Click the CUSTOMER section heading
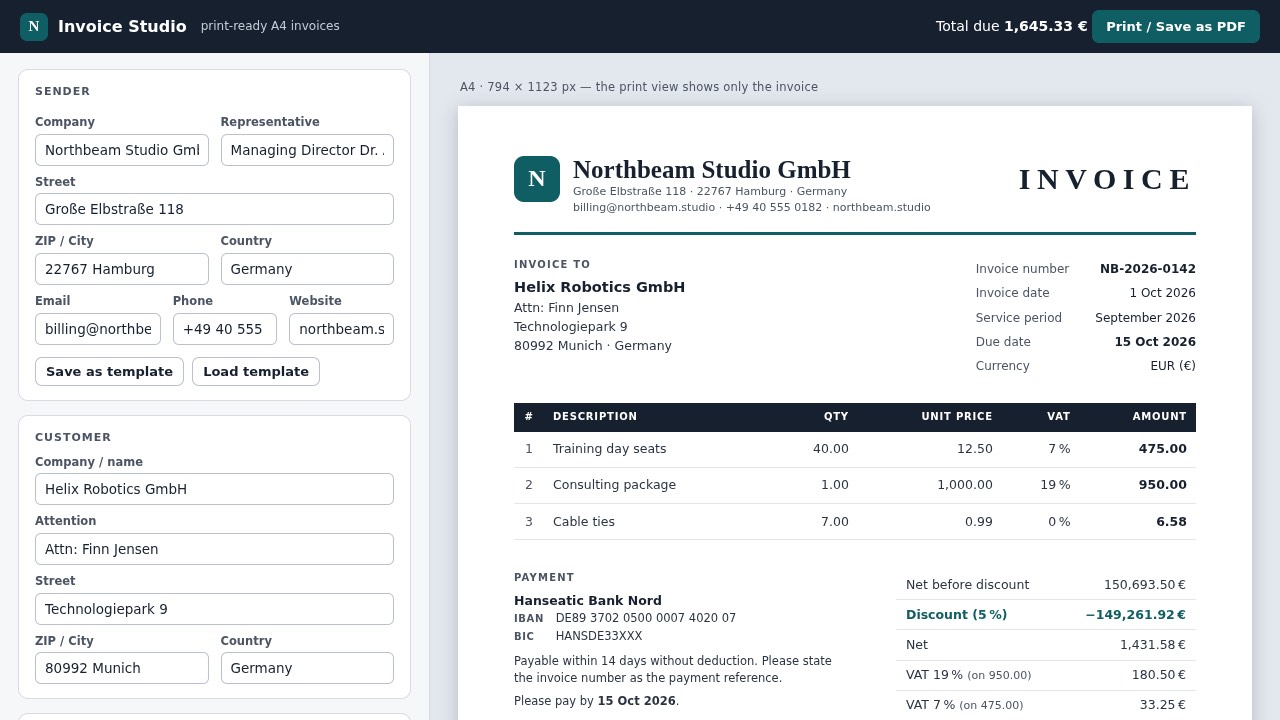The width and height of the screenshot is (1280, 720). (73, 438)
